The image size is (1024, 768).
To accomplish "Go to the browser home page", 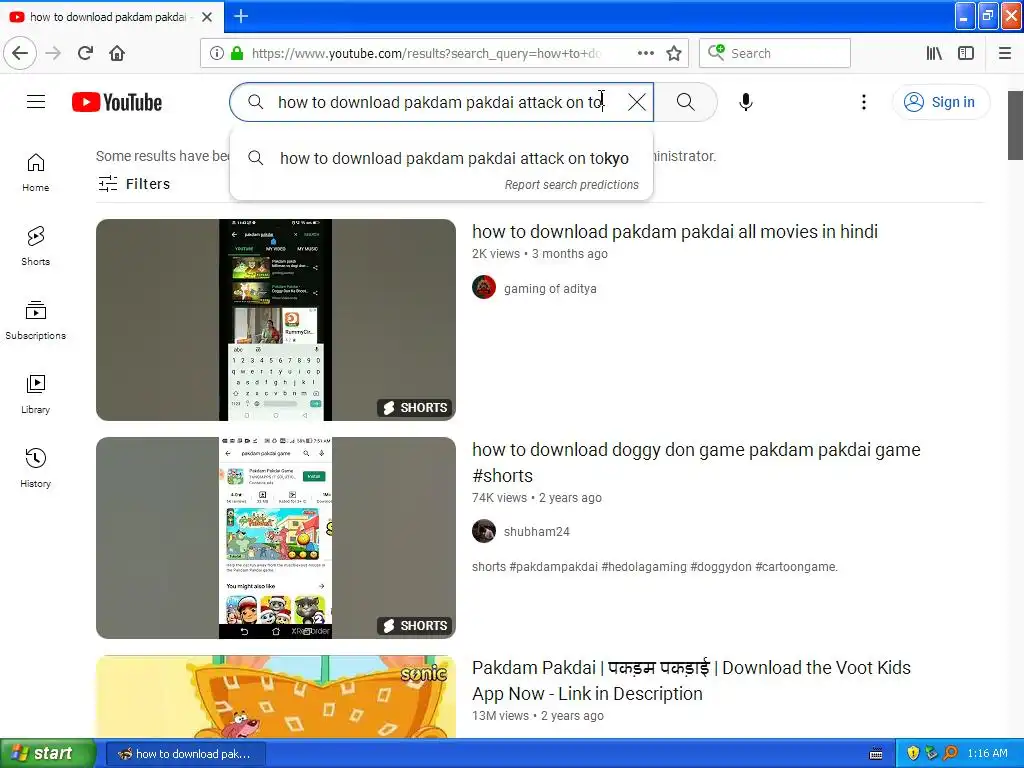I will click(x=117, y=53).
